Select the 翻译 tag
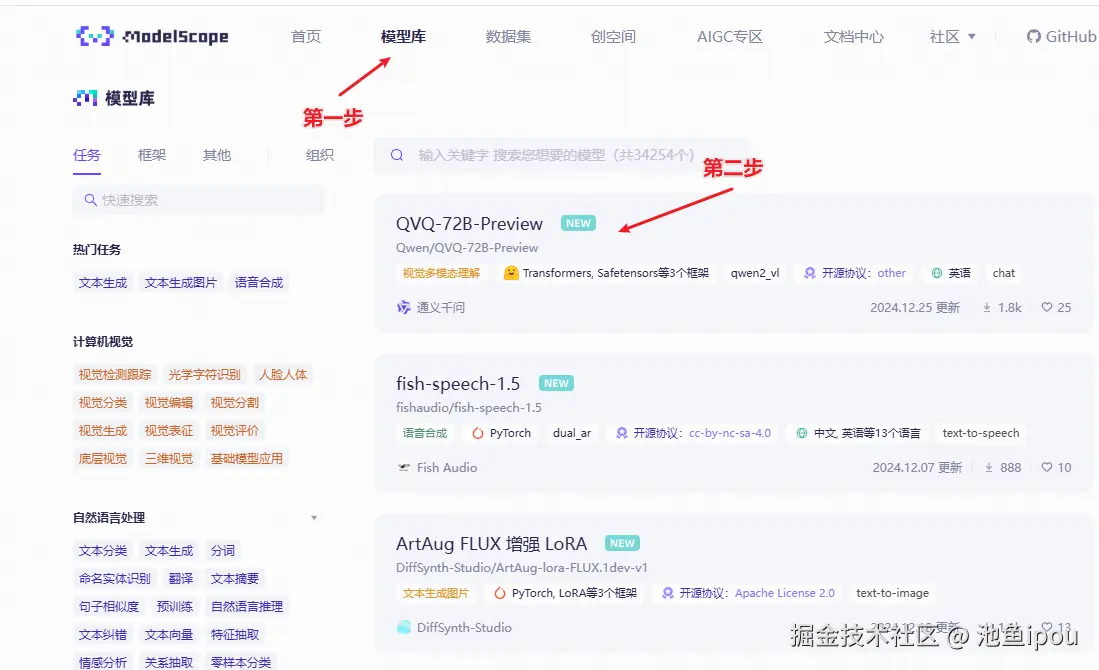 [181, 578]
